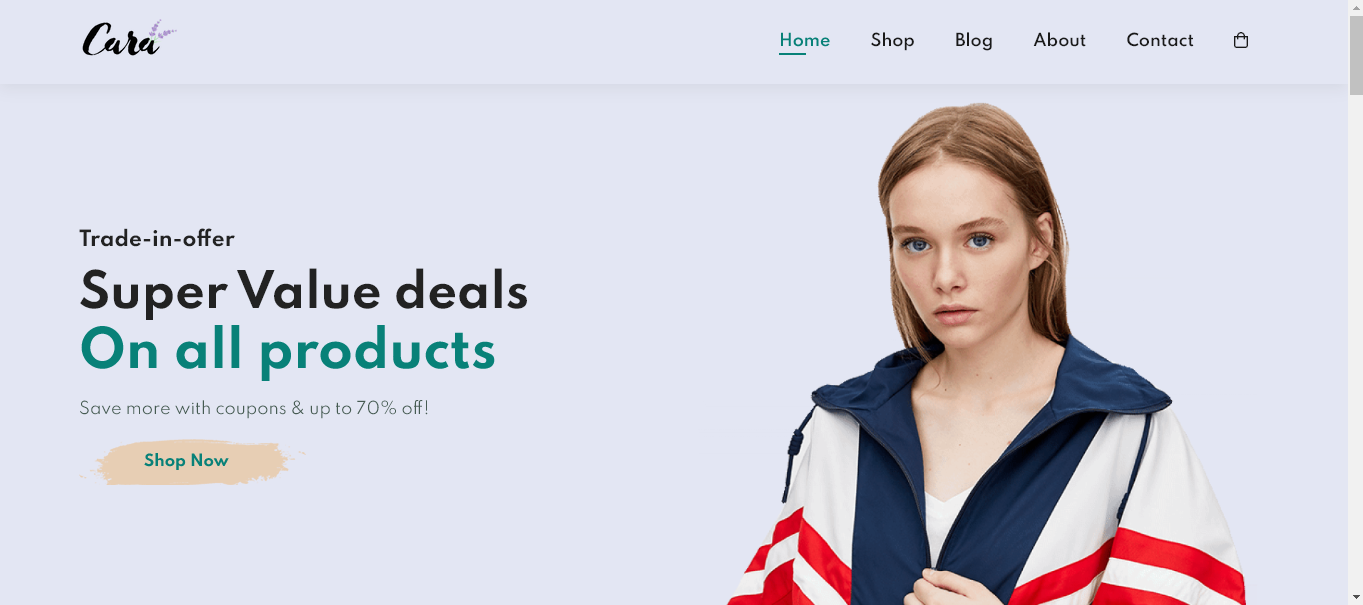Image resolution: width=1363 pixels, height=605 pixels.
Task: Visit the About page link
Action: pyautogui.click(x=1060, y=40)
